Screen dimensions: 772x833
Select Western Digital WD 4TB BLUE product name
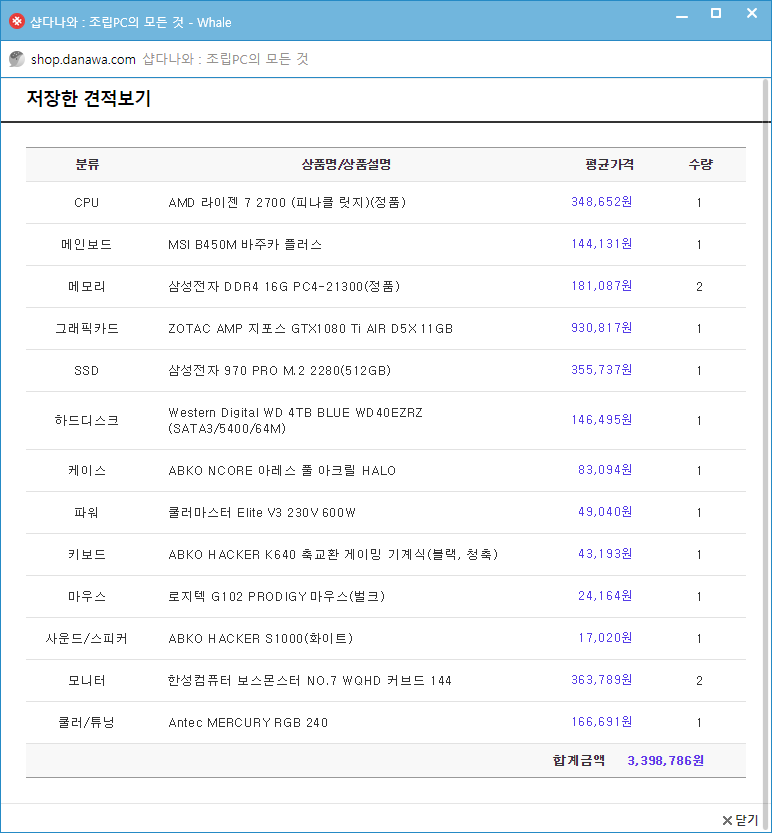[295, 420]
